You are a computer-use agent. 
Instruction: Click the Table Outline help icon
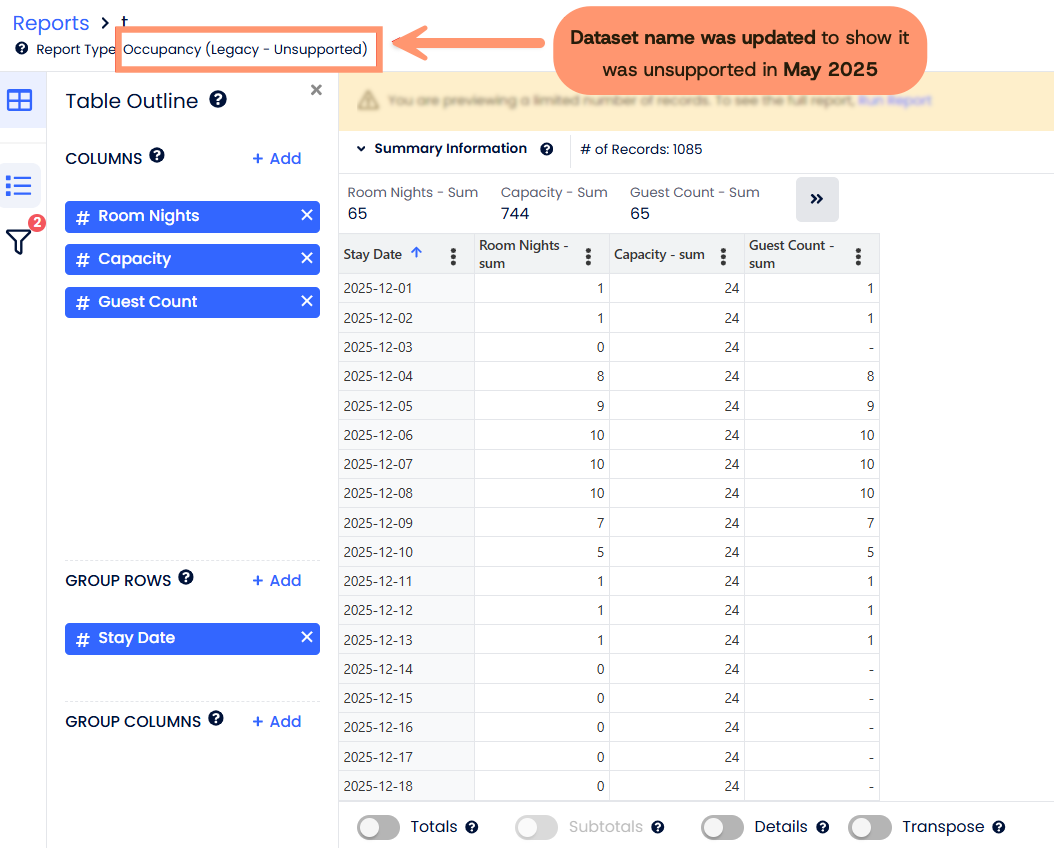(217, 100)
